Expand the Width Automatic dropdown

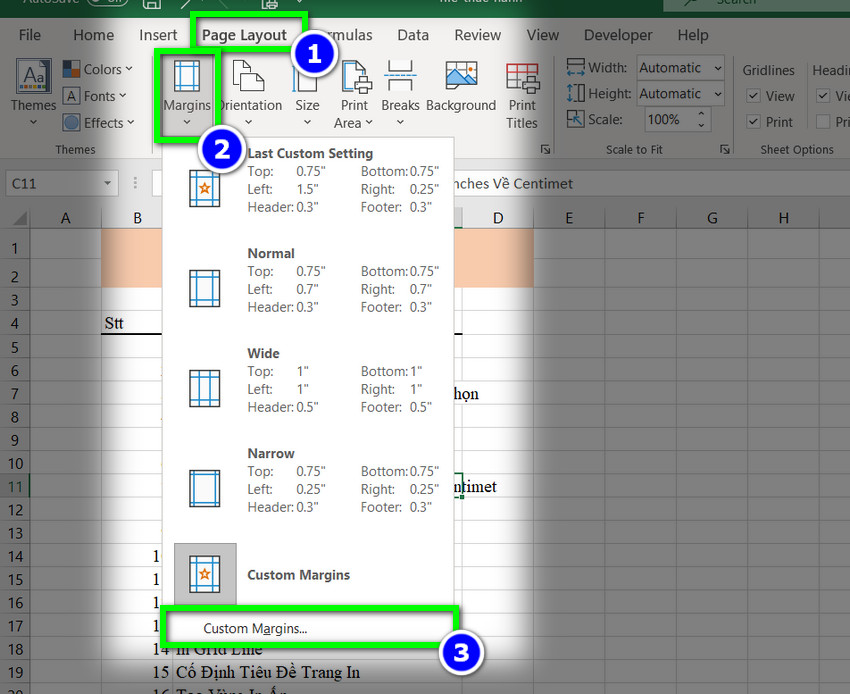pos(718,68)
